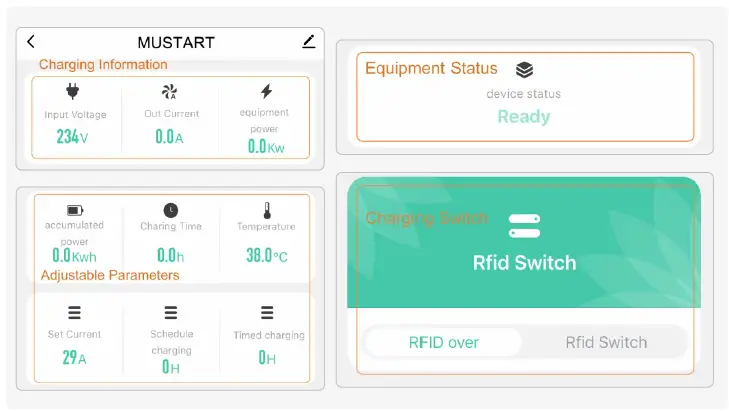The image size is (729, 411).
Task: Tap the switch icon above Rfid Switch
Action: (x=524, y=226)
